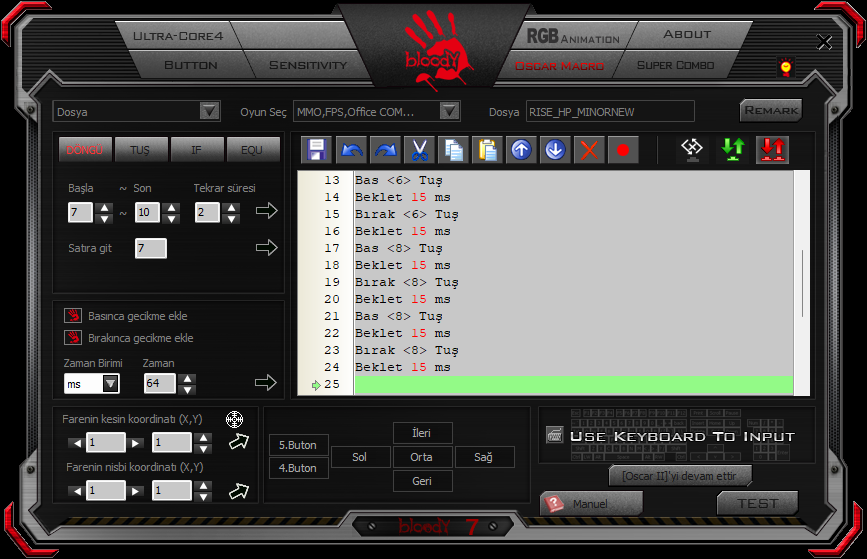The image size is (867, 559).
Task: Increase the Zaman delay value
Action: (x=188, y=379)
